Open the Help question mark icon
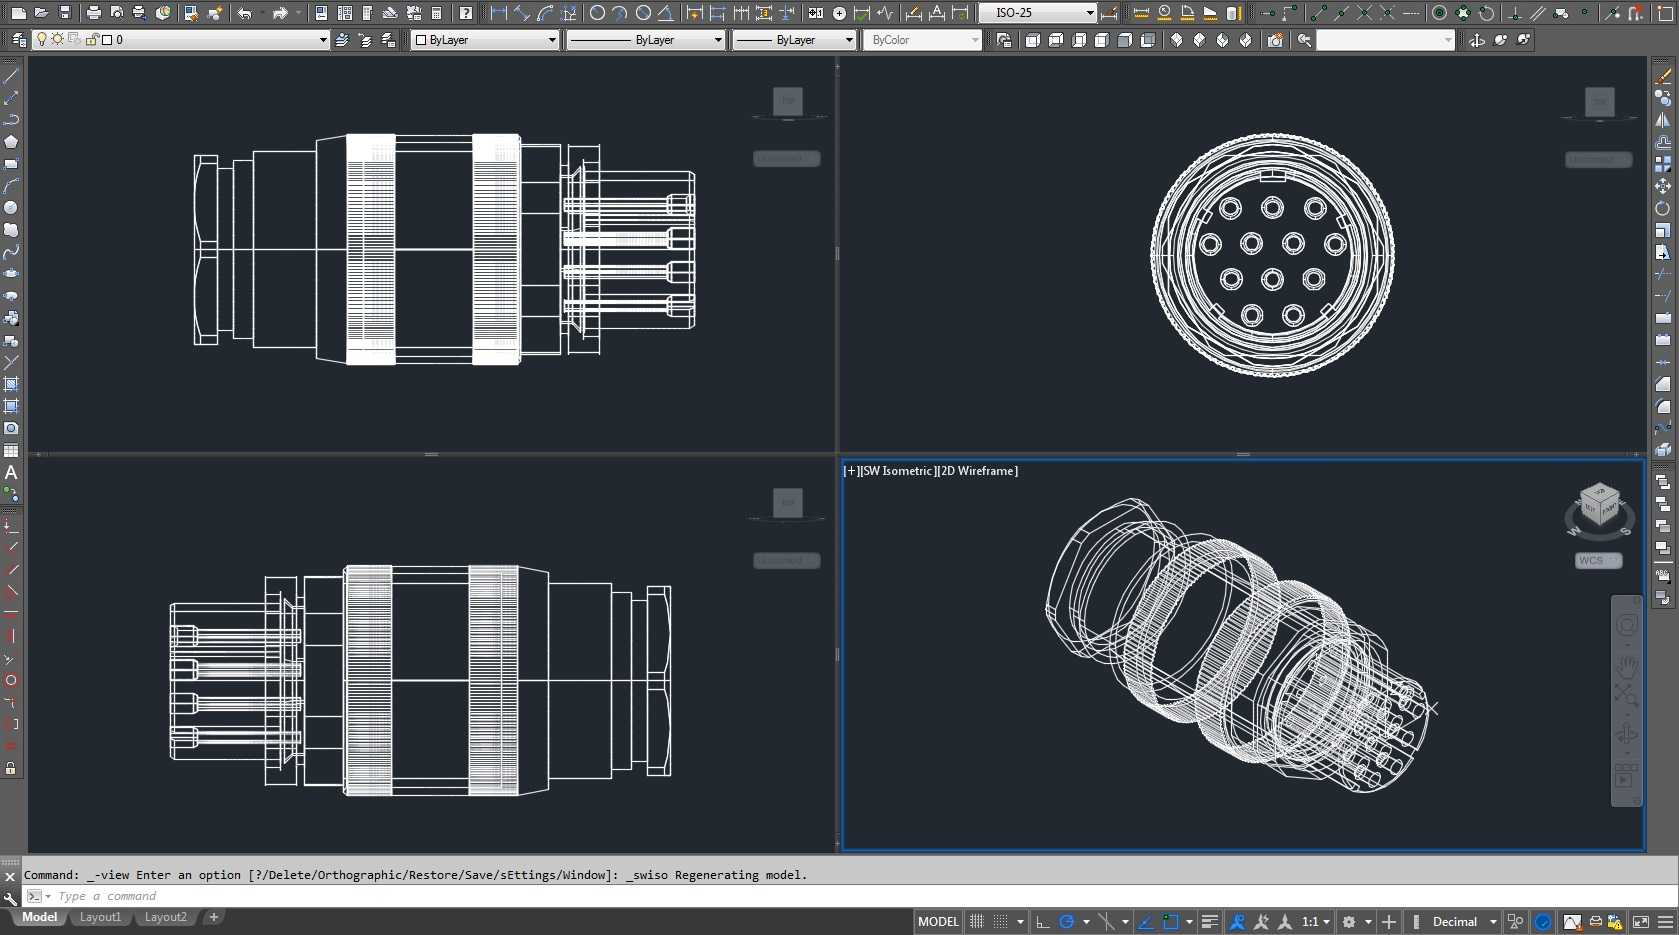This screenshot has width=1679, height=935. [x=466, y=13]
